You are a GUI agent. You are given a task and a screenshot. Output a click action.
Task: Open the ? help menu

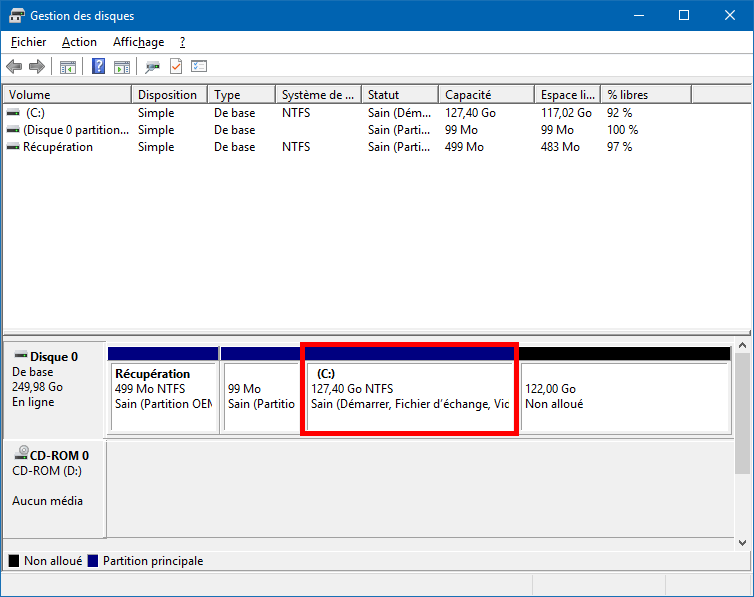click(x=183, y=42)
